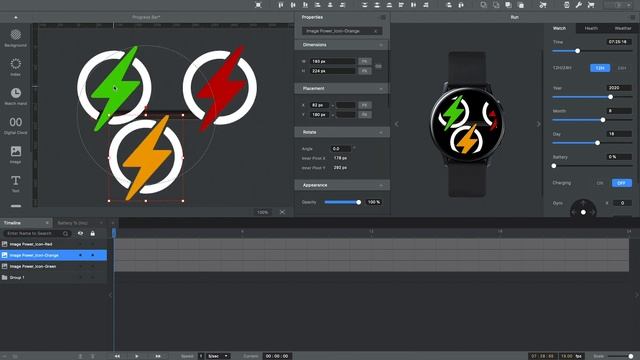Click the Run panel menu icon
Image resolution: width=640 pixels, height=360 pixels.
click(x=632, y=17)
